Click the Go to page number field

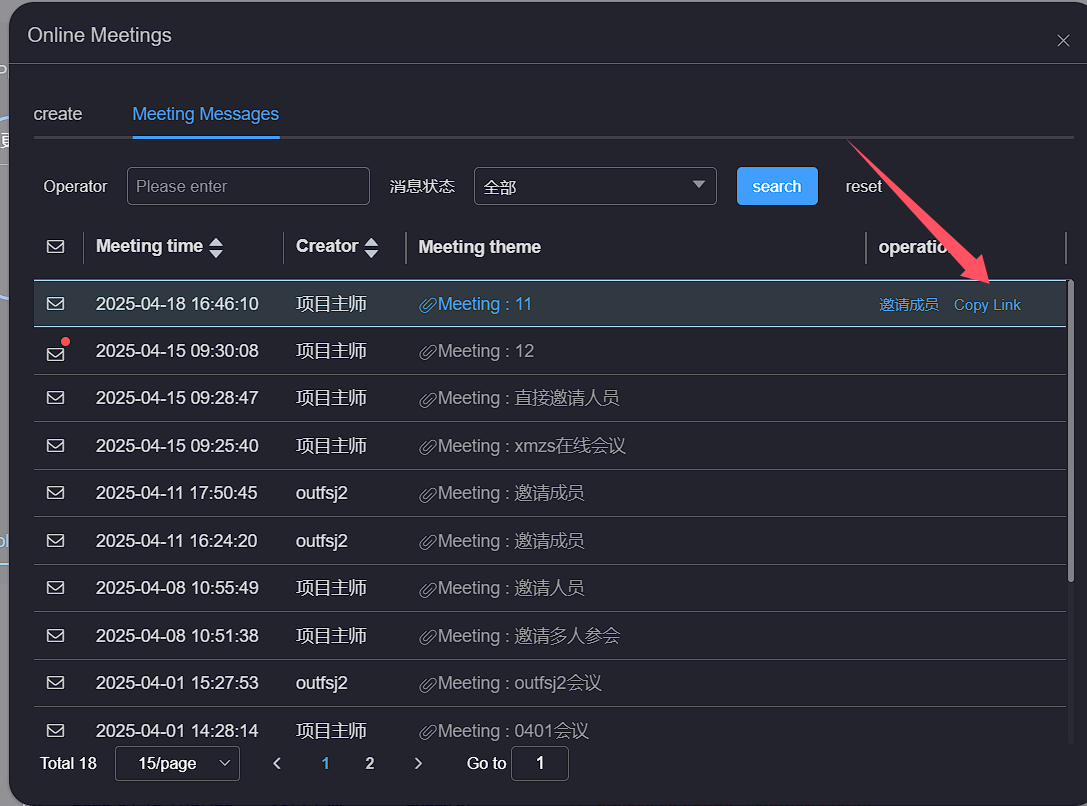click(x=540, y=763)
